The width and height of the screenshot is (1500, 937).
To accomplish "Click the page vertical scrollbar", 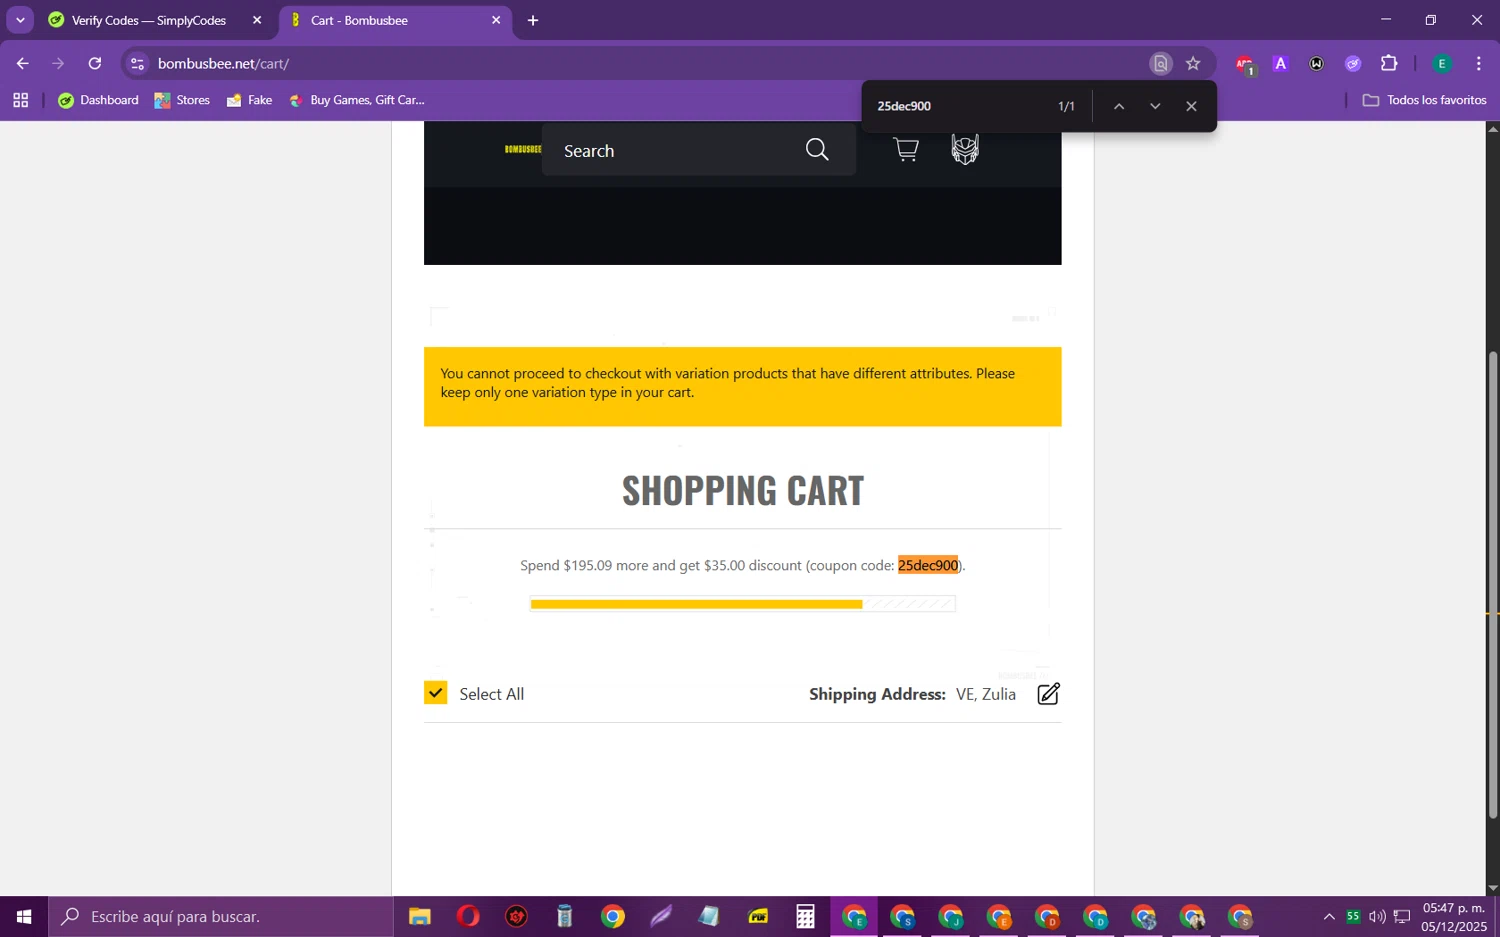I will [x=1492, y=584].
